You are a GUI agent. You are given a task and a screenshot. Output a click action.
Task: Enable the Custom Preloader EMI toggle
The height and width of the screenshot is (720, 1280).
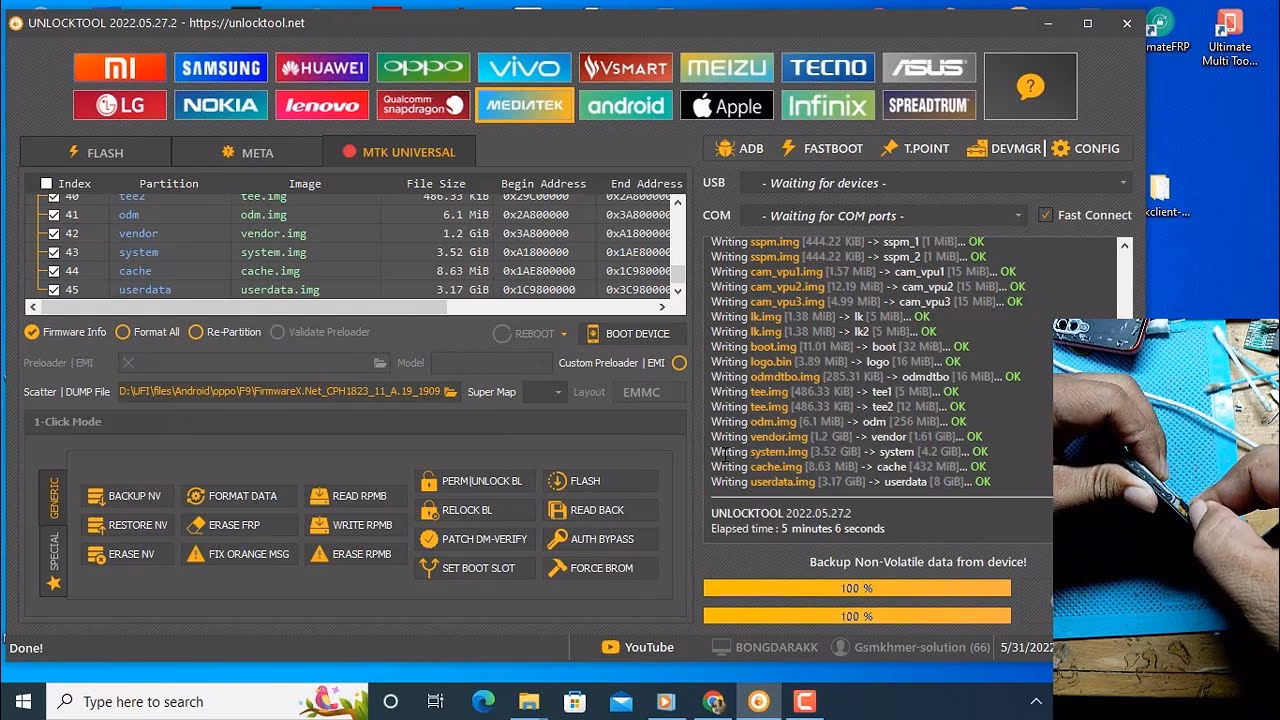coord(680,363)
